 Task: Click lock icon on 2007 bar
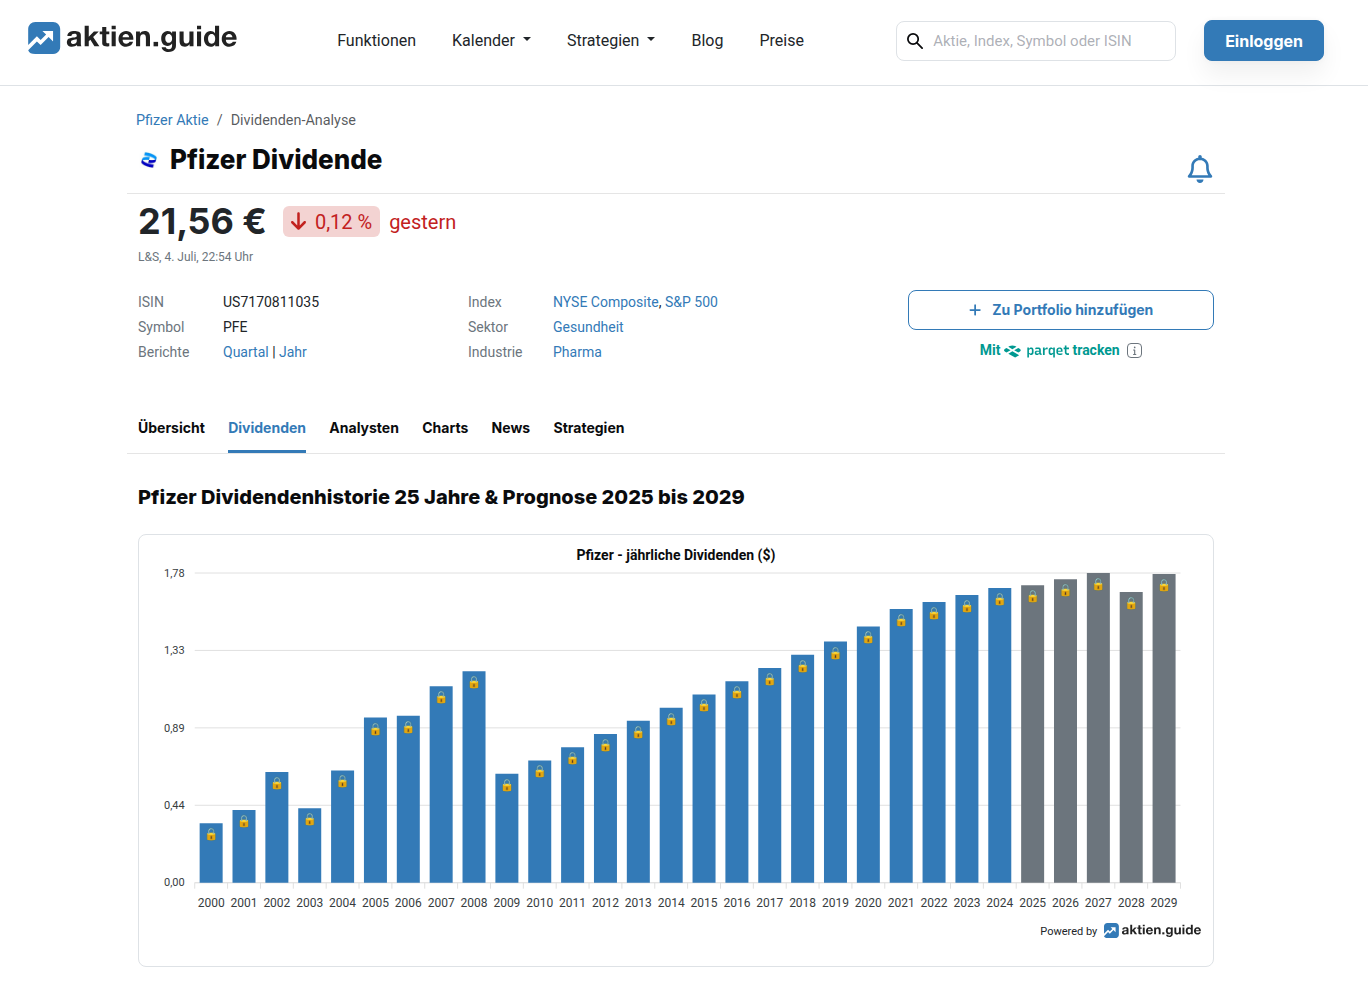coord(441,697)
